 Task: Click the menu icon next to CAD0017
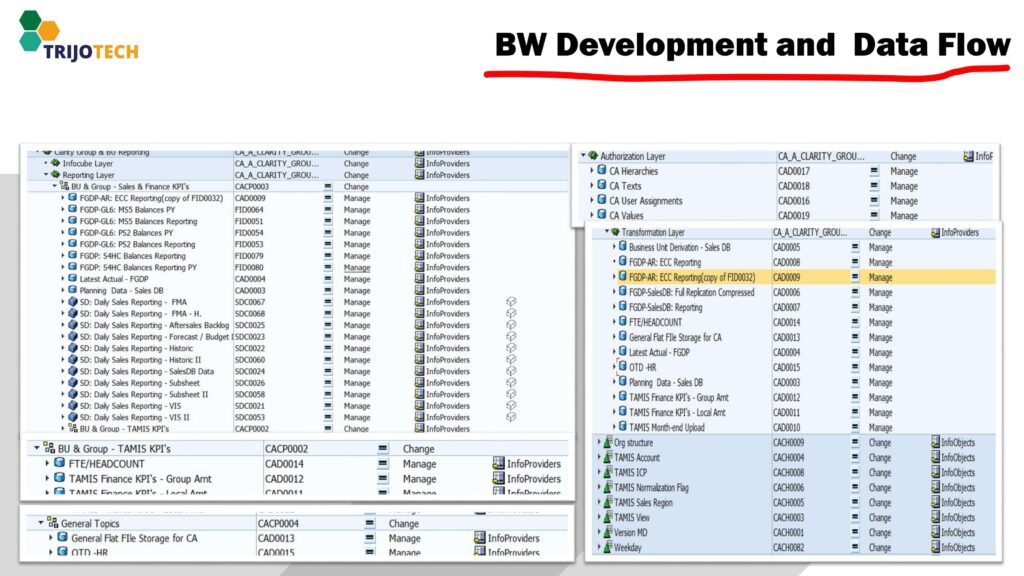tap(873, 172)
